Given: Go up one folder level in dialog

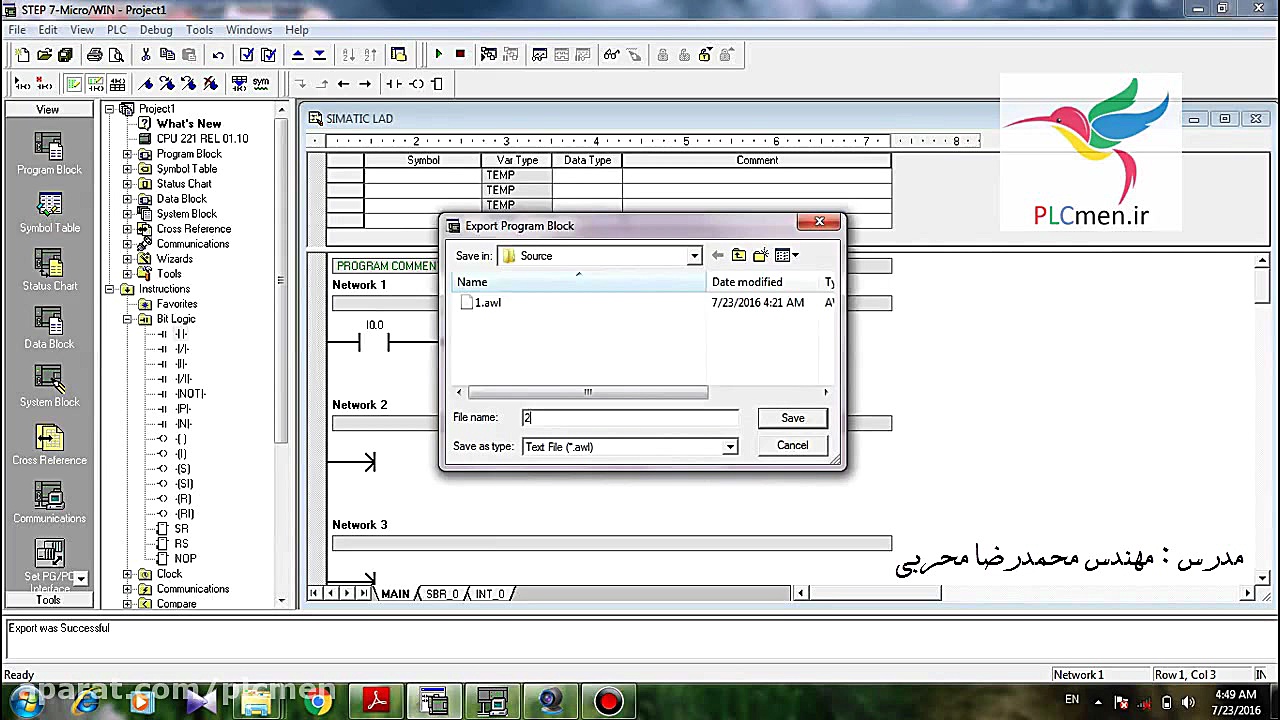Looking at the screenshot, I should [739, 256].
